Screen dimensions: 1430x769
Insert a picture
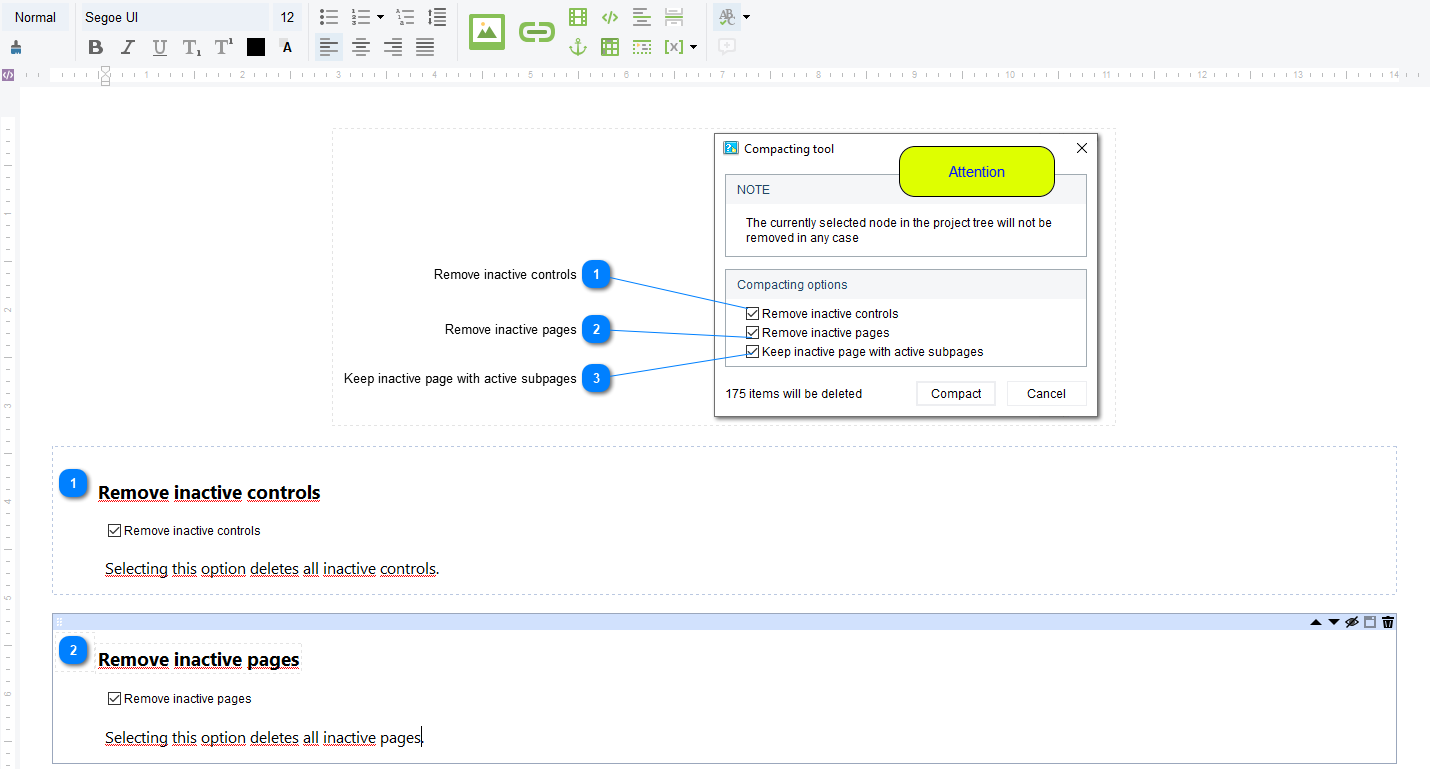coord(487,32)
